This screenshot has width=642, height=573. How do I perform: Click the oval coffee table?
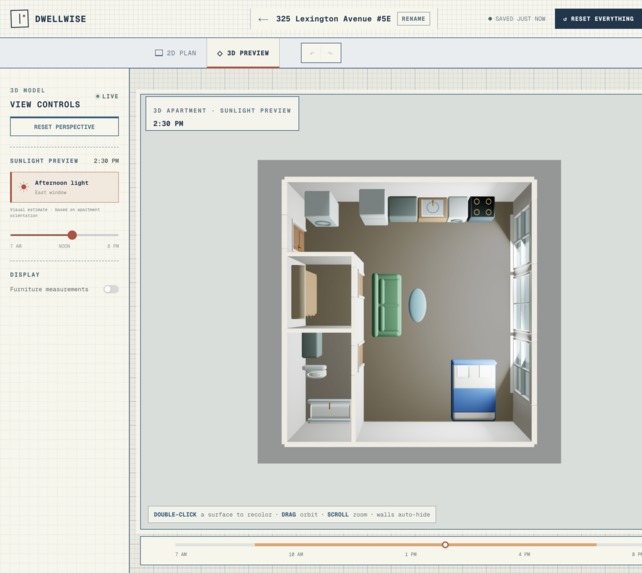418,305
